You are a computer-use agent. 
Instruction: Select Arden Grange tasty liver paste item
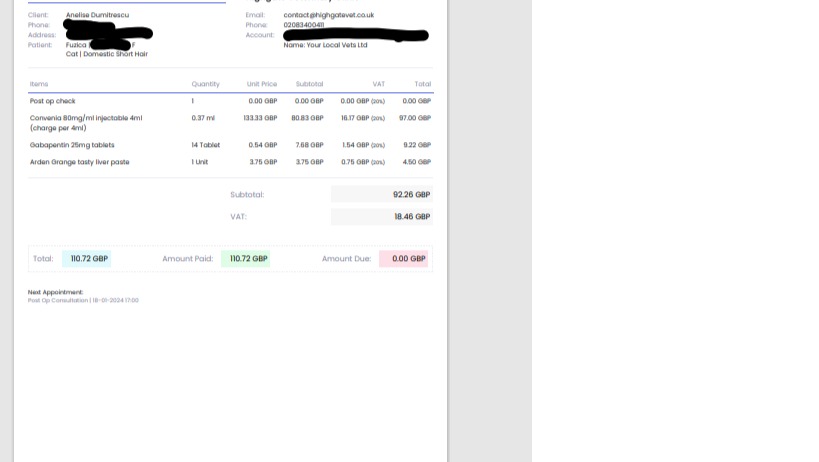79,162
